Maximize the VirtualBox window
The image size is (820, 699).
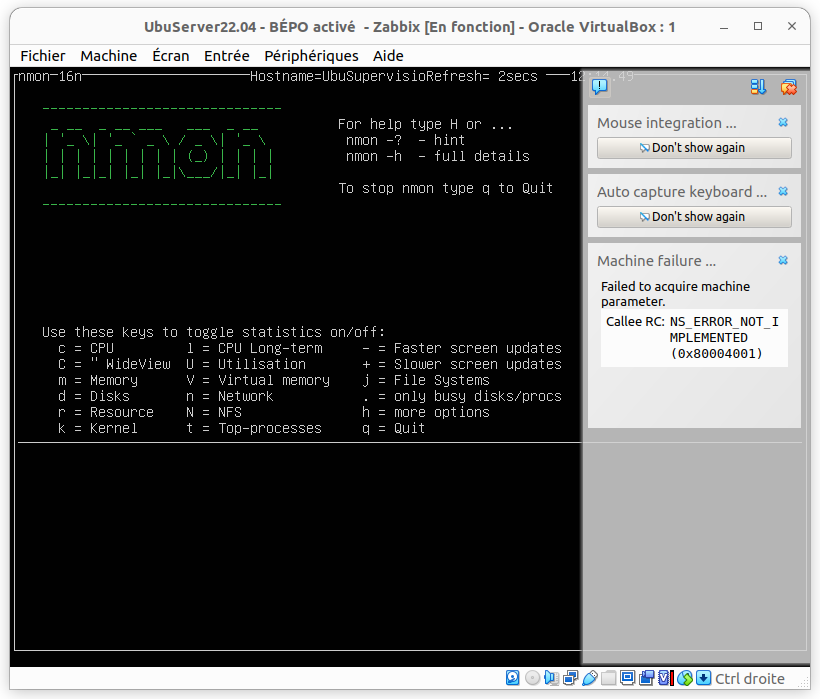tap(758, 26)
